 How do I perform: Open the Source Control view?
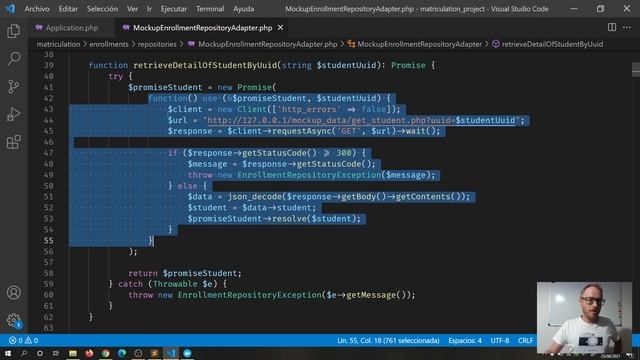(x=13, y=87)
